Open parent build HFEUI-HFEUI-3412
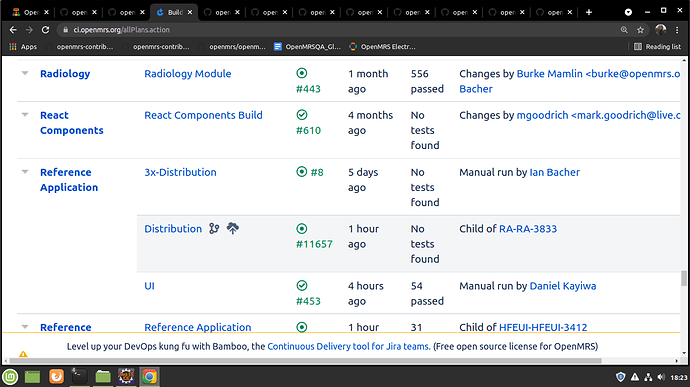Screen dimensions: 690x387 pos(543,327)
